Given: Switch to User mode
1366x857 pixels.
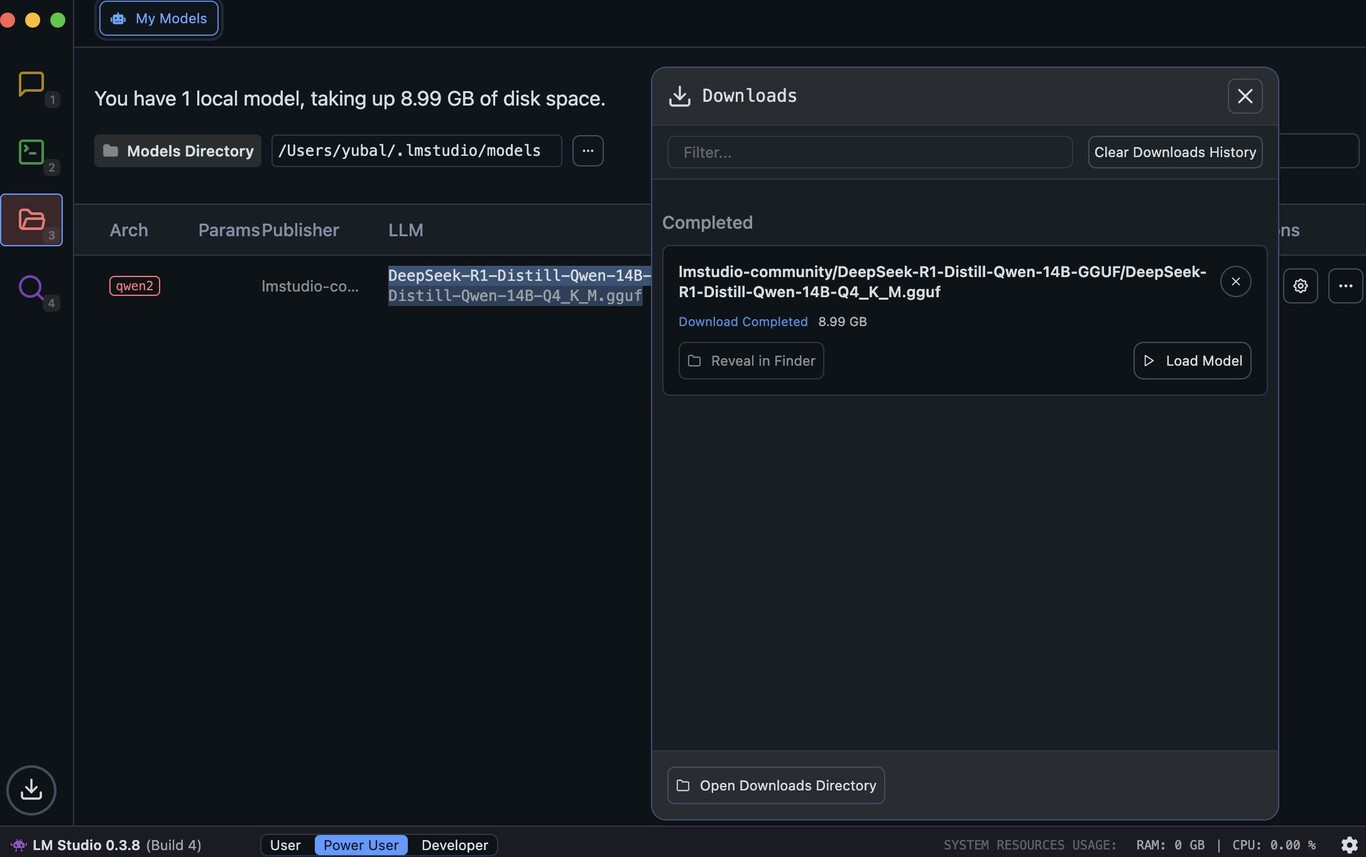Looking at the screenshot, I should [x=285, y=844].
